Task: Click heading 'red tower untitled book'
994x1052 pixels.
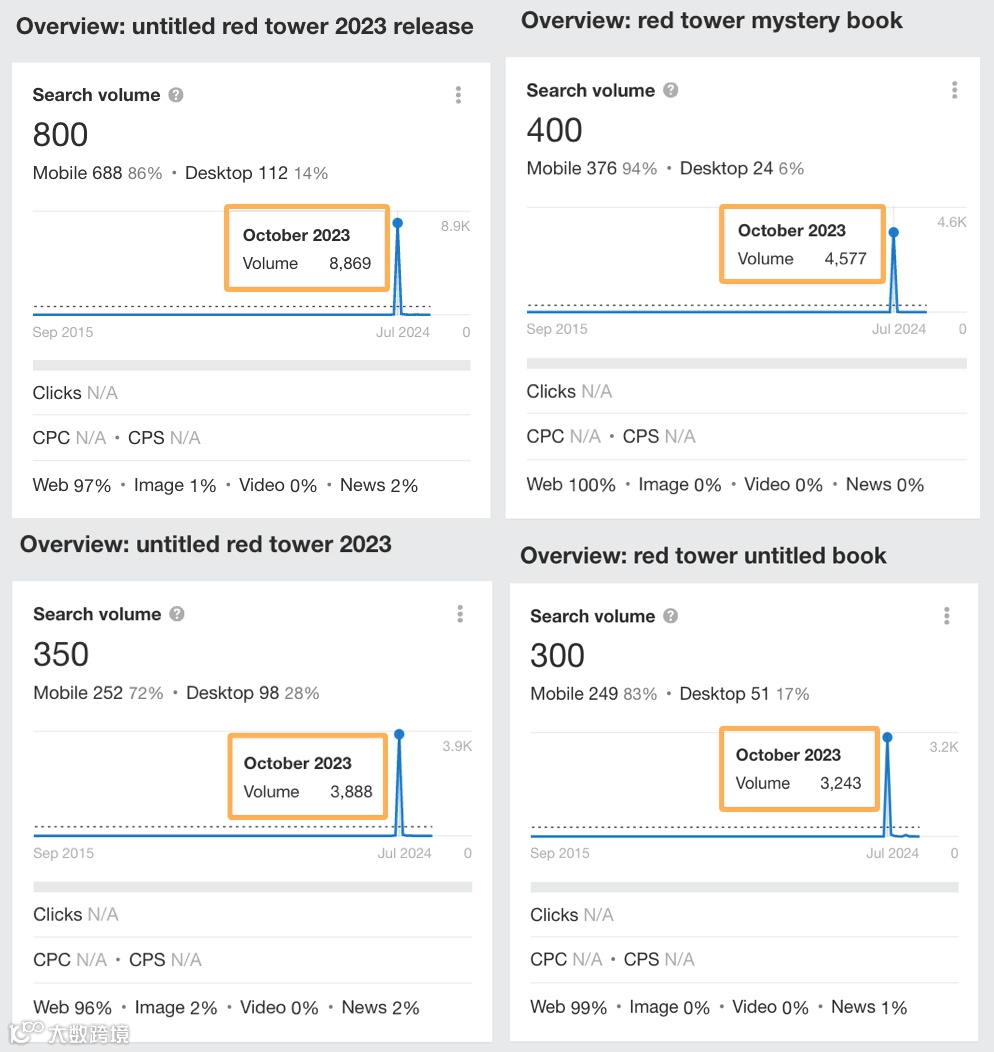Action: tap(703, 556)
